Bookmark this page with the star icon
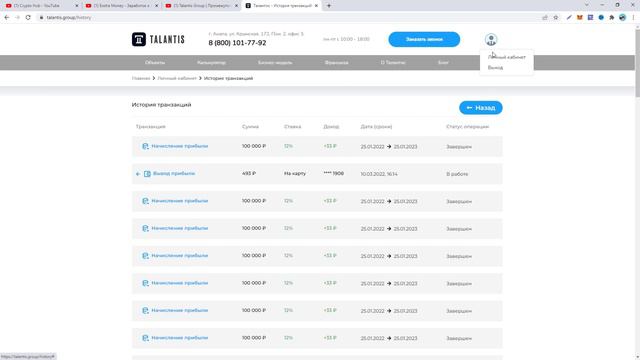Viewport: 640px width, 360px height. click(556, 18)
